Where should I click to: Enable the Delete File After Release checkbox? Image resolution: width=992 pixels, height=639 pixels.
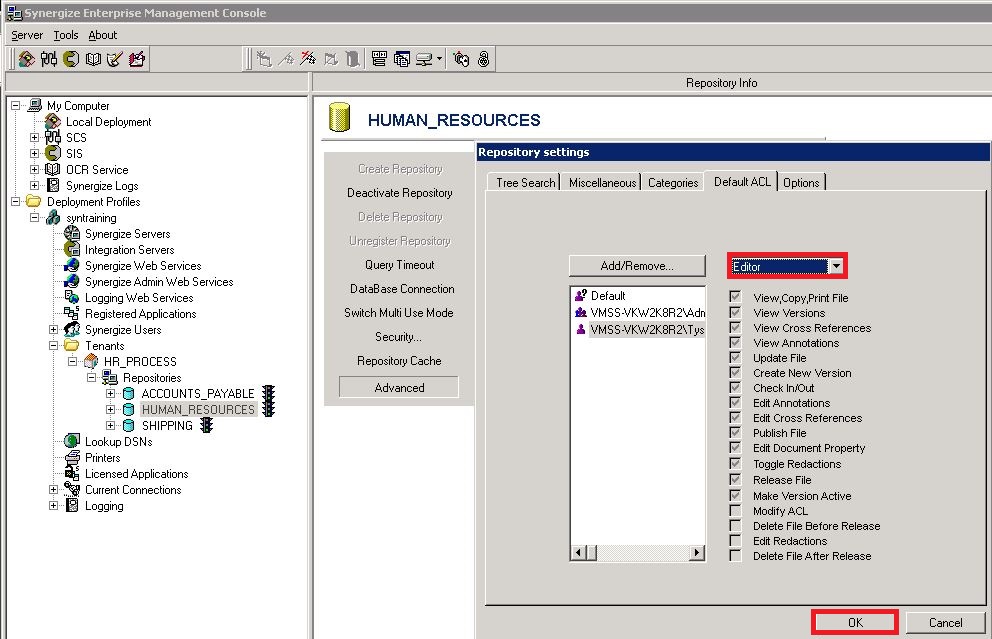coord(735,555)
